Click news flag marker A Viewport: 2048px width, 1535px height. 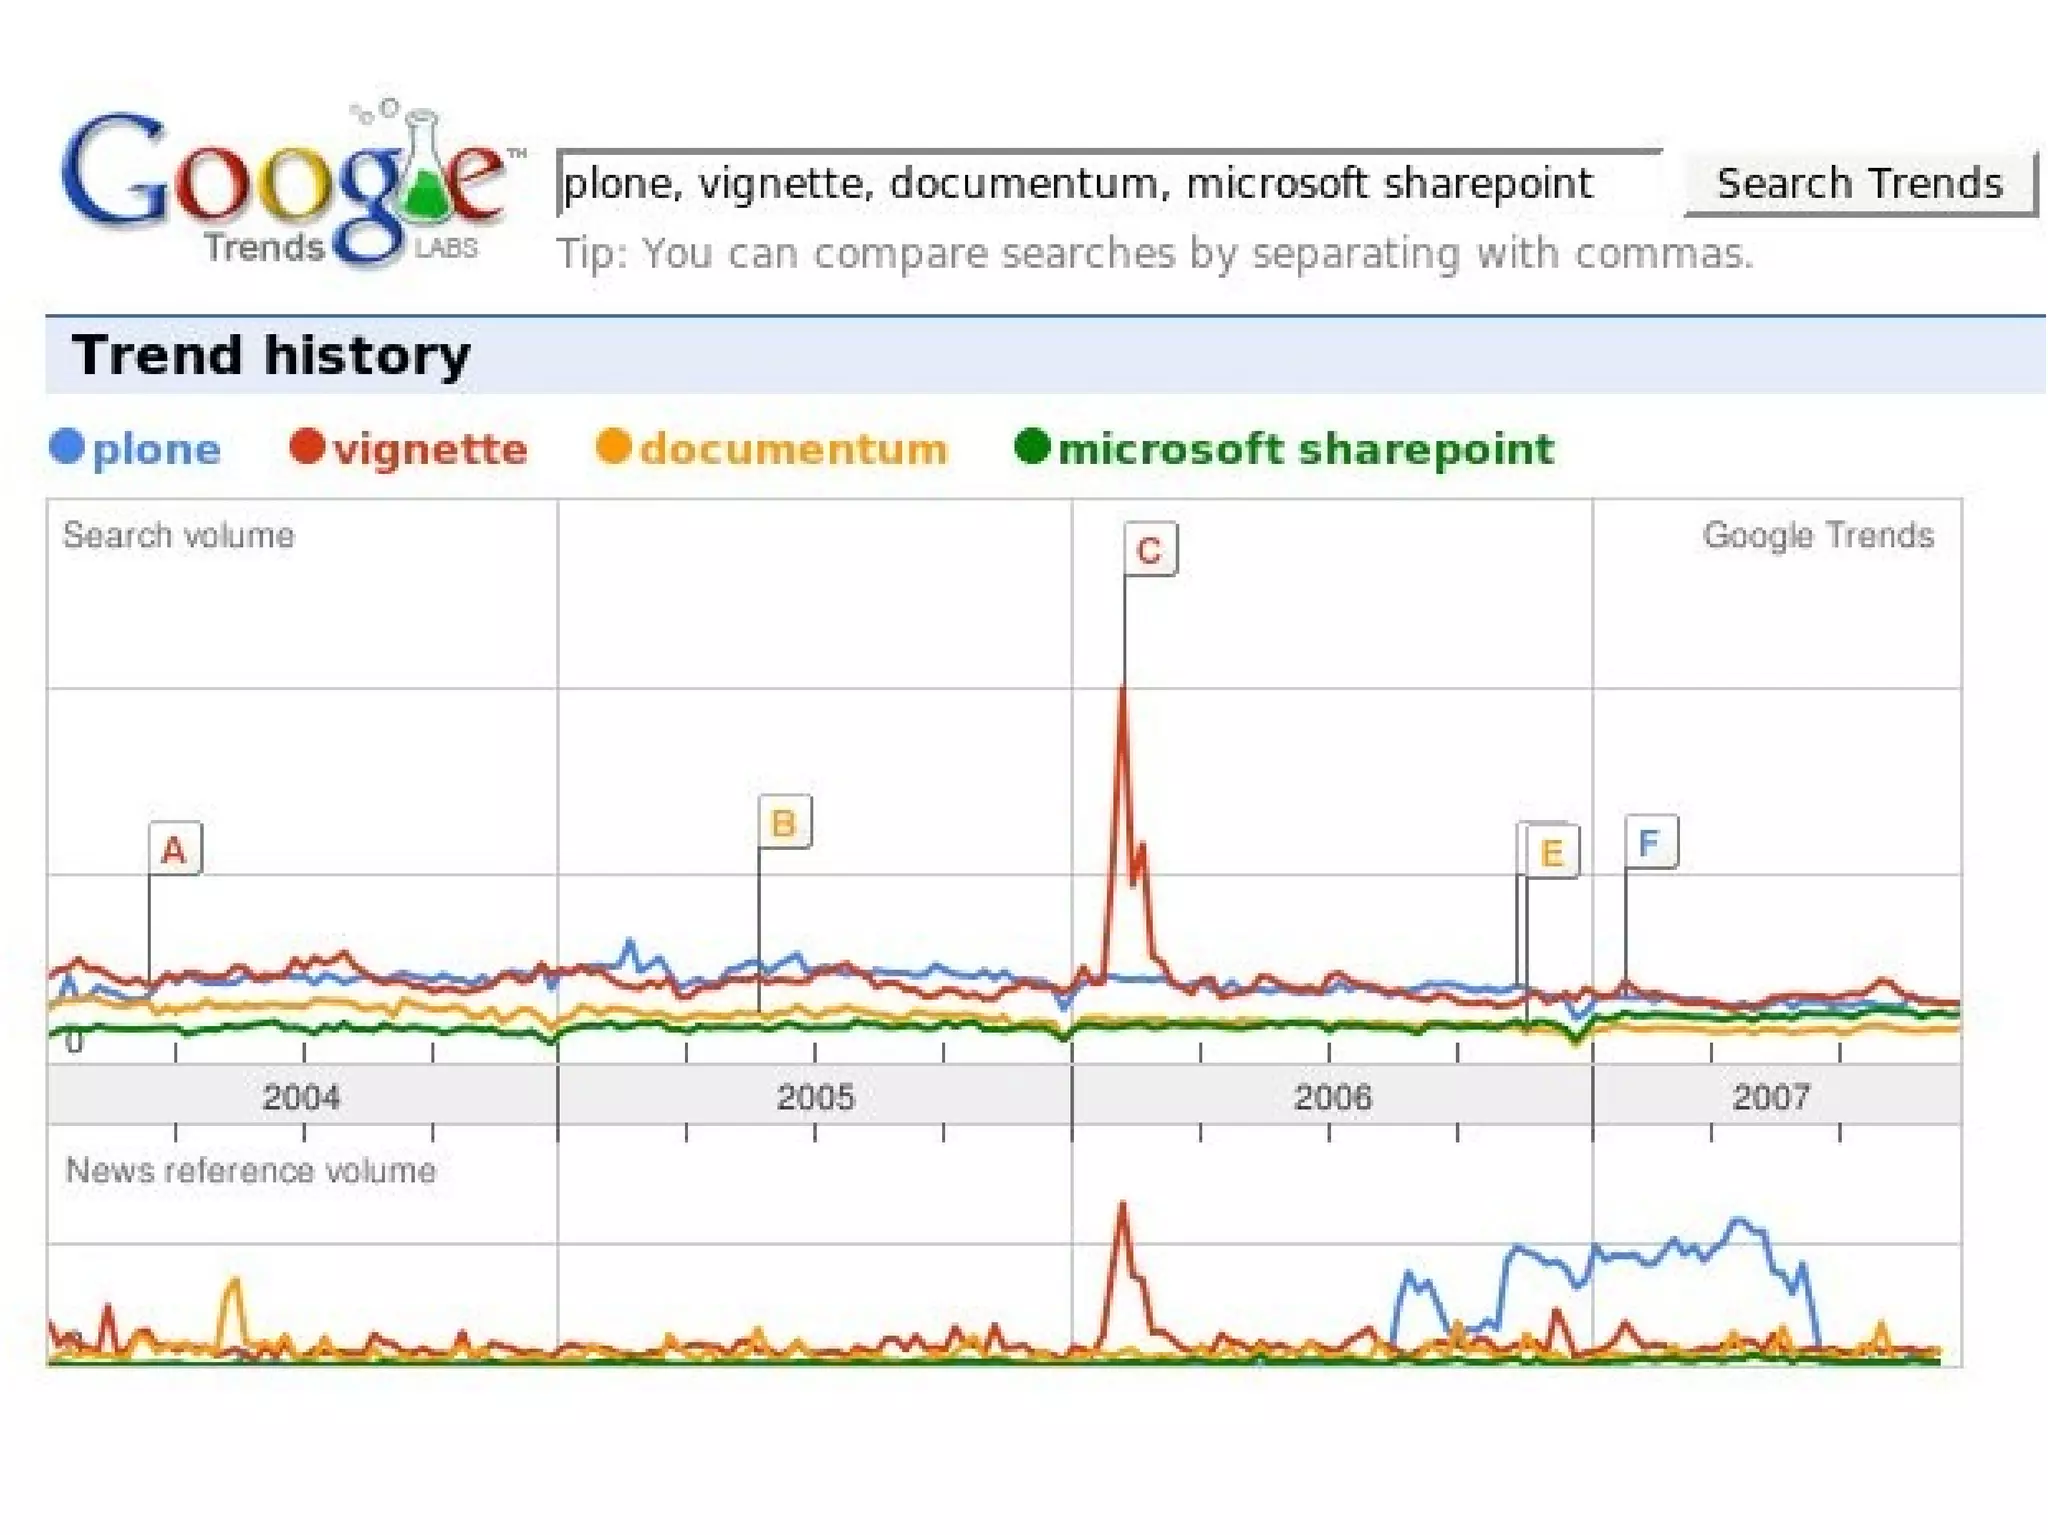point(175,849)
